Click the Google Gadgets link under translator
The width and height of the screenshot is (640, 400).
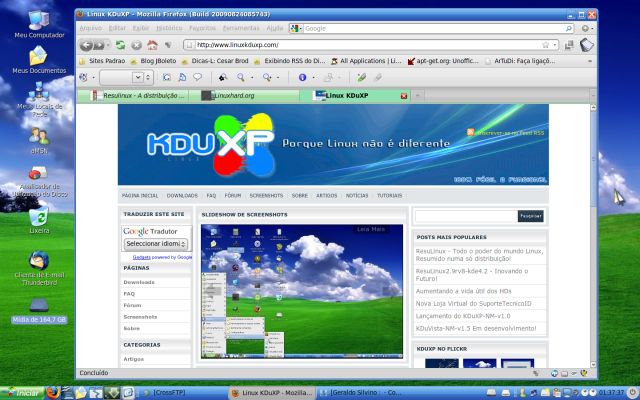click(x=142, y=258)
